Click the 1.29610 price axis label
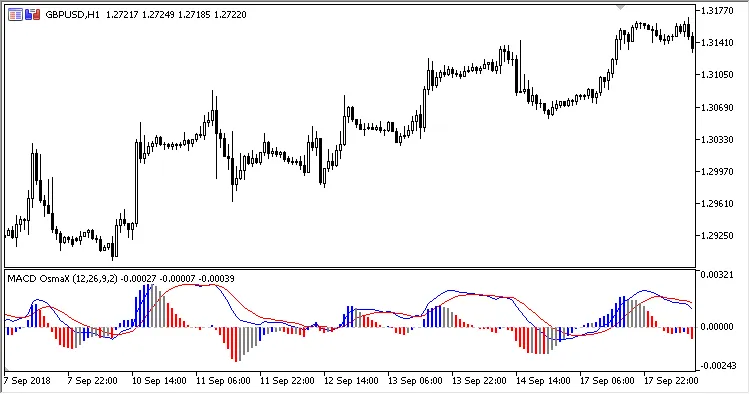The width and height of the screenshot is (750, 394). pyautogui.click(x=717, y=204)
